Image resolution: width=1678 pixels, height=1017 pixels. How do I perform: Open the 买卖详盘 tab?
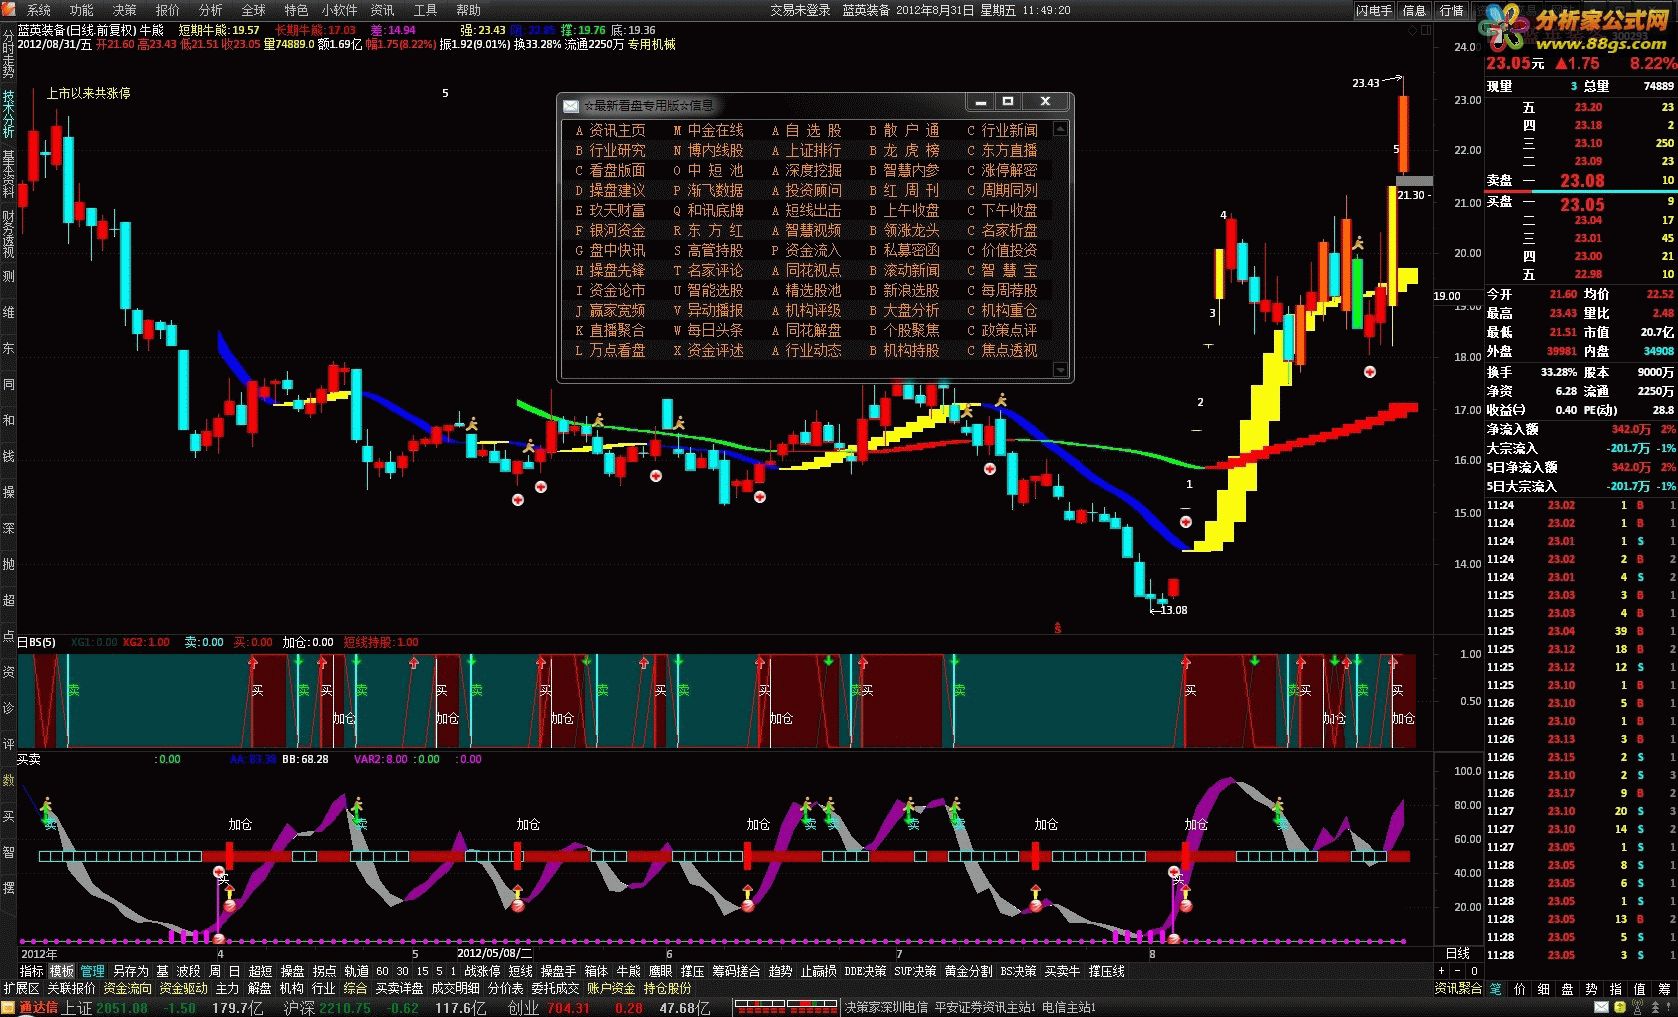pyautogui.click(x=399, y=988)
